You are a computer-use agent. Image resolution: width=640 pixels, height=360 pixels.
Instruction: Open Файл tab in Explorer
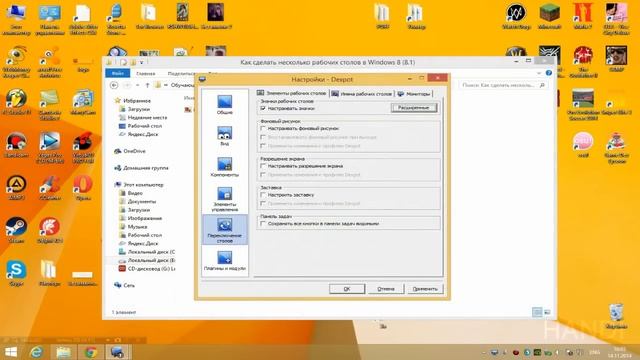pyautogui.click(x=118, y=73)
